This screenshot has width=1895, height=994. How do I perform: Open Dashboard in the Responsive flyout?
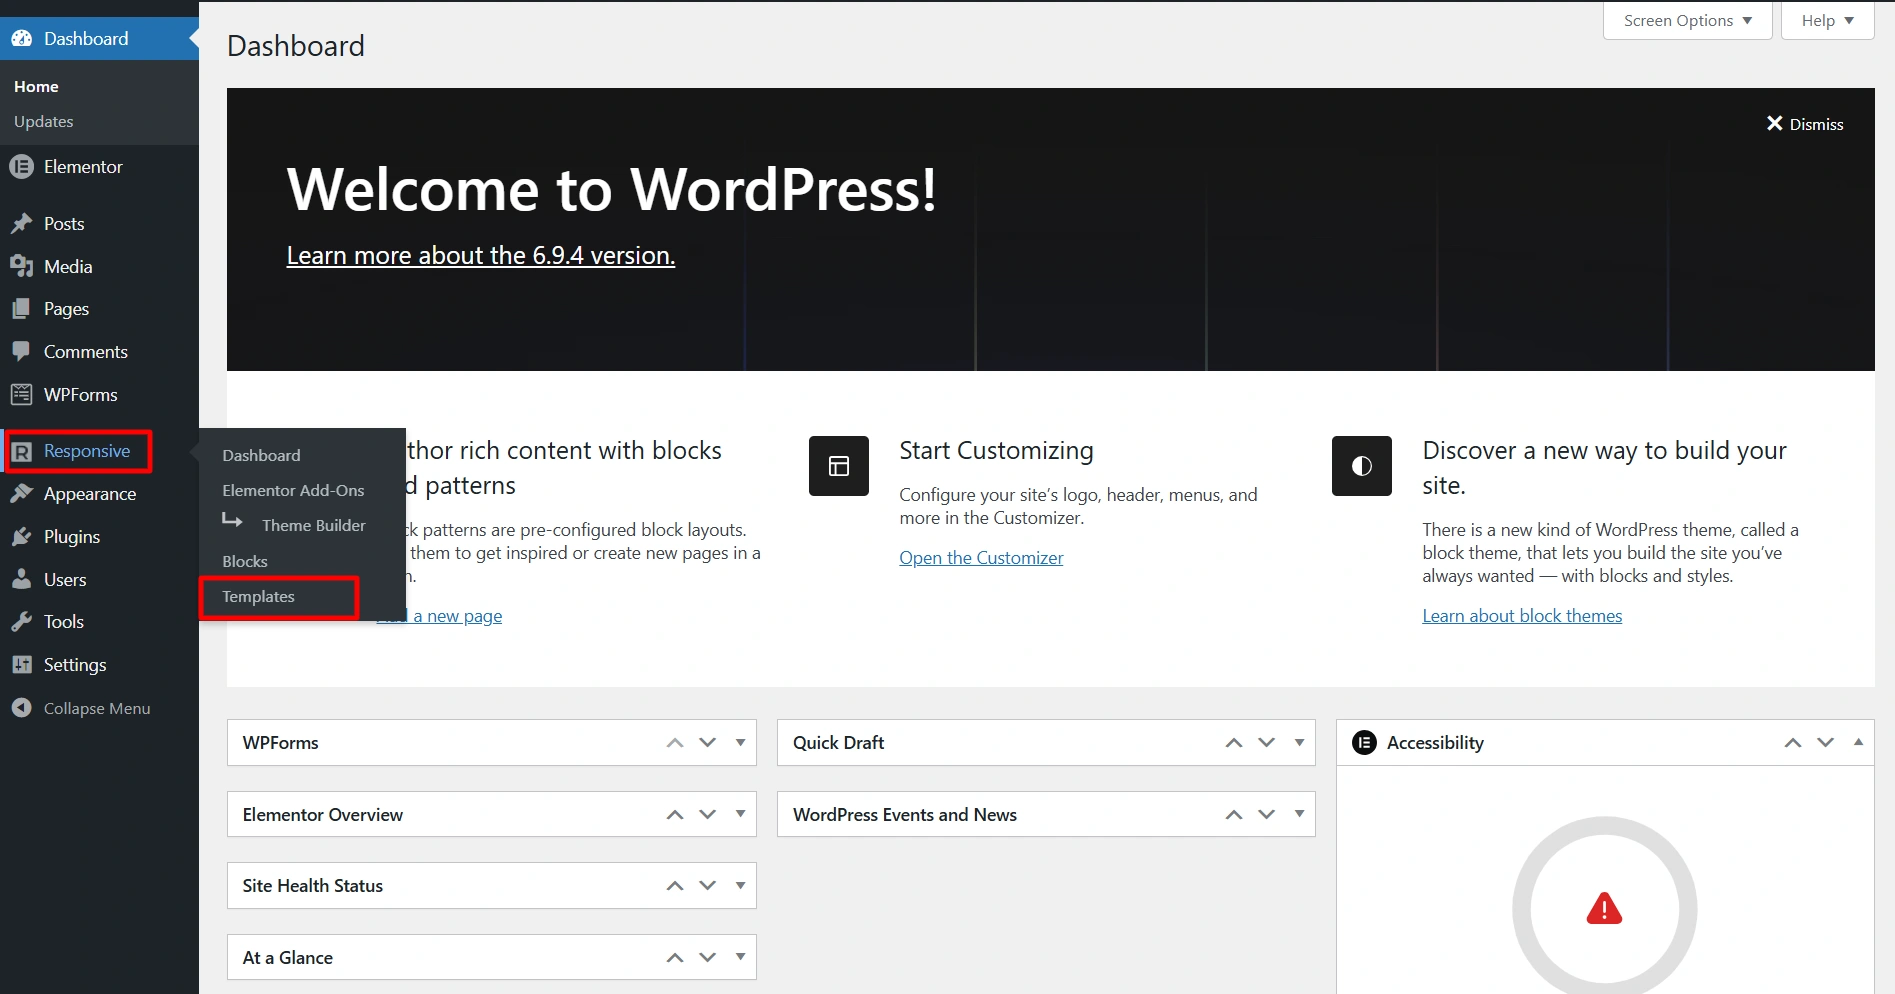(261, 456)
